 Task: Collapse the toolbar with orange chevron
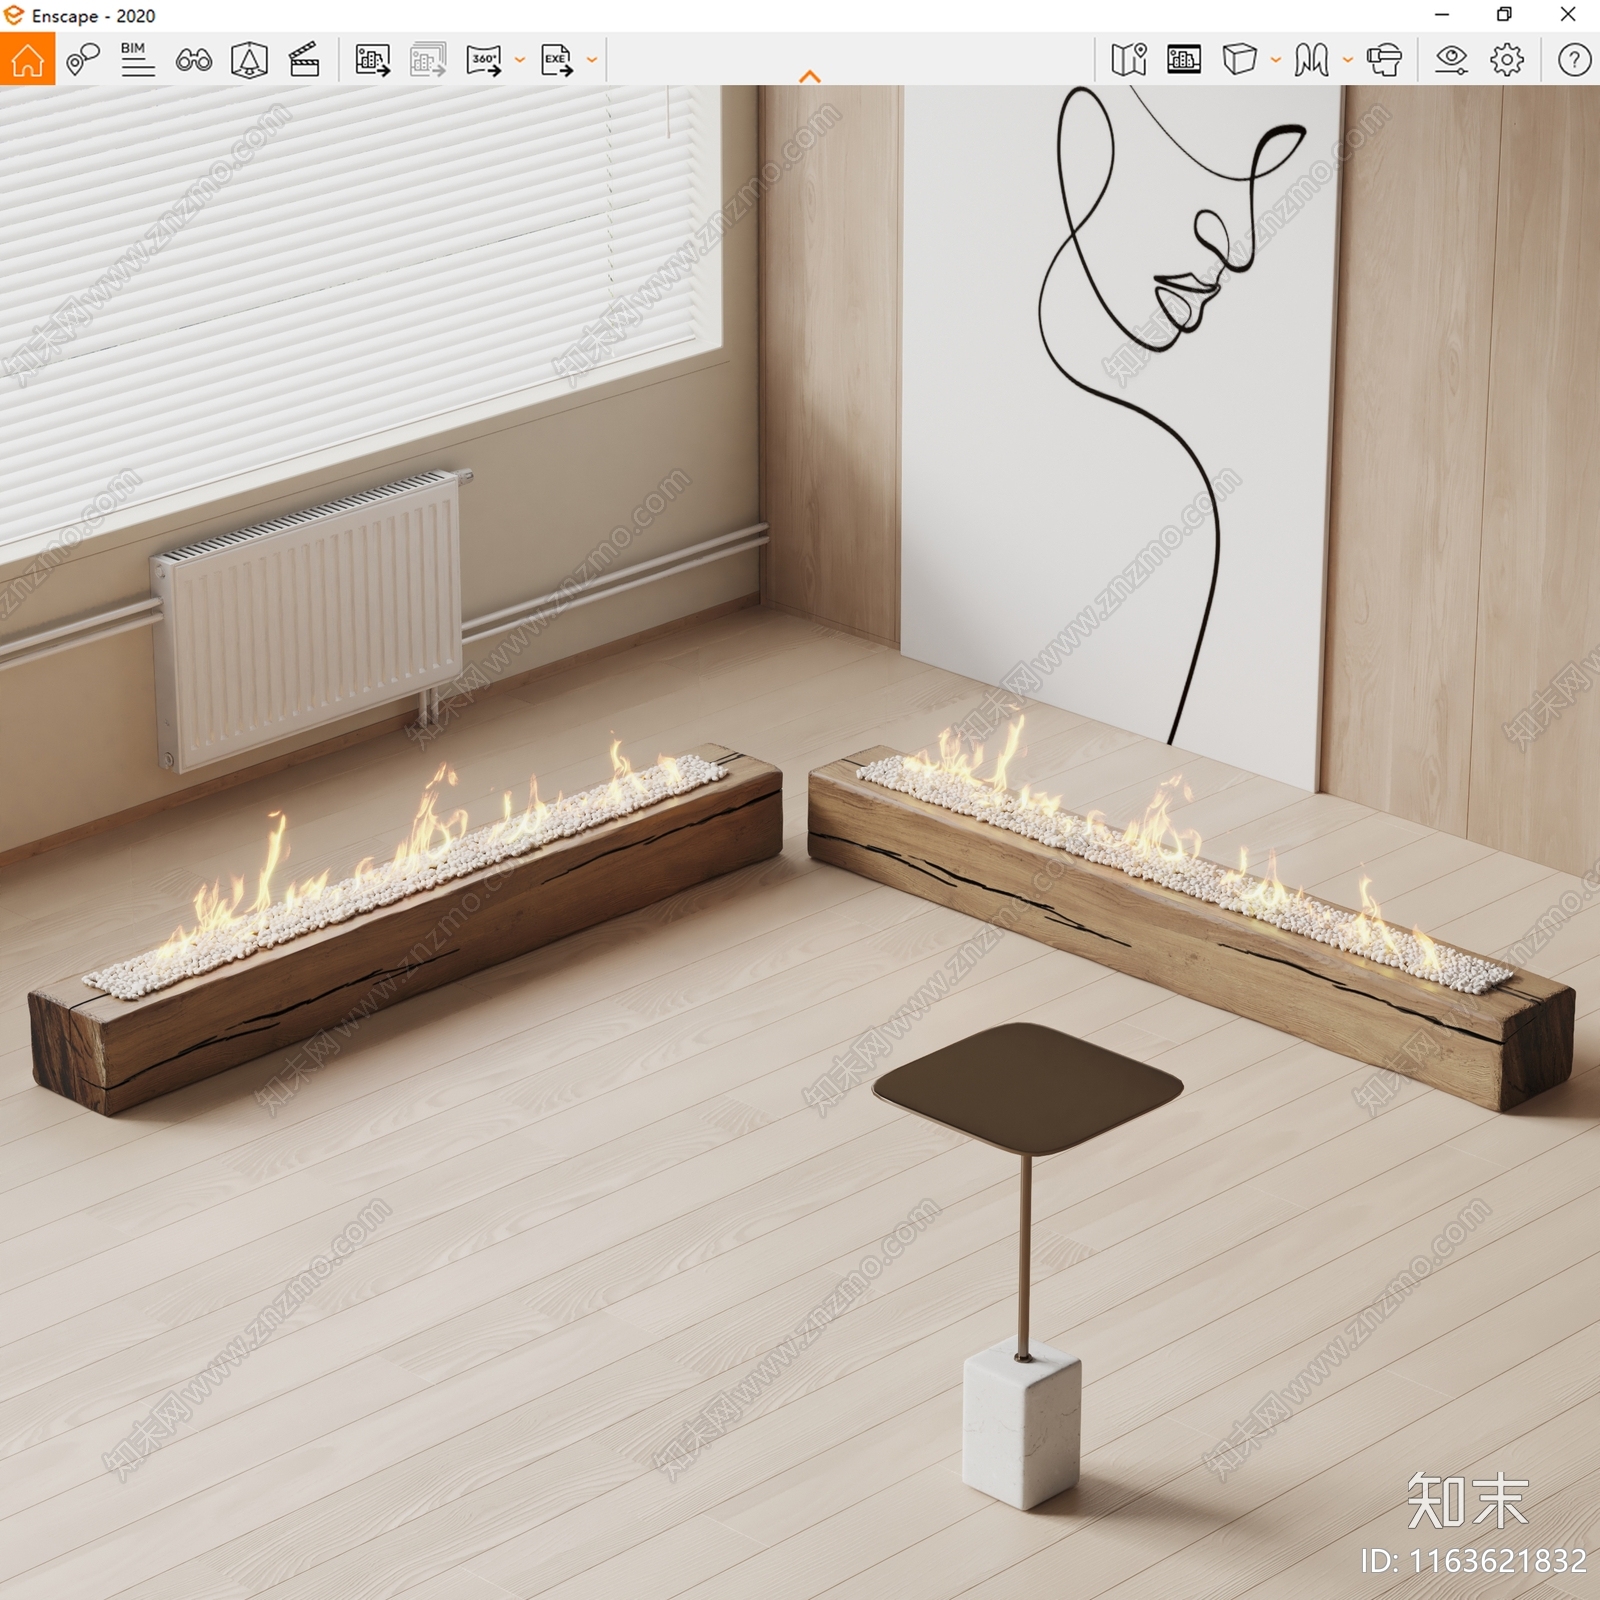click(x=810, y=76)
